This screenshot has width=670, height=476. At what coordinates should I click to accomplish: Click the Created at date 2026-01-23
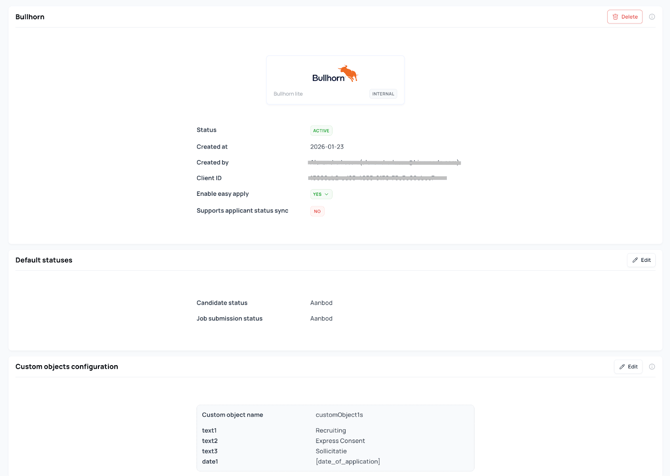tap(327, 147)
